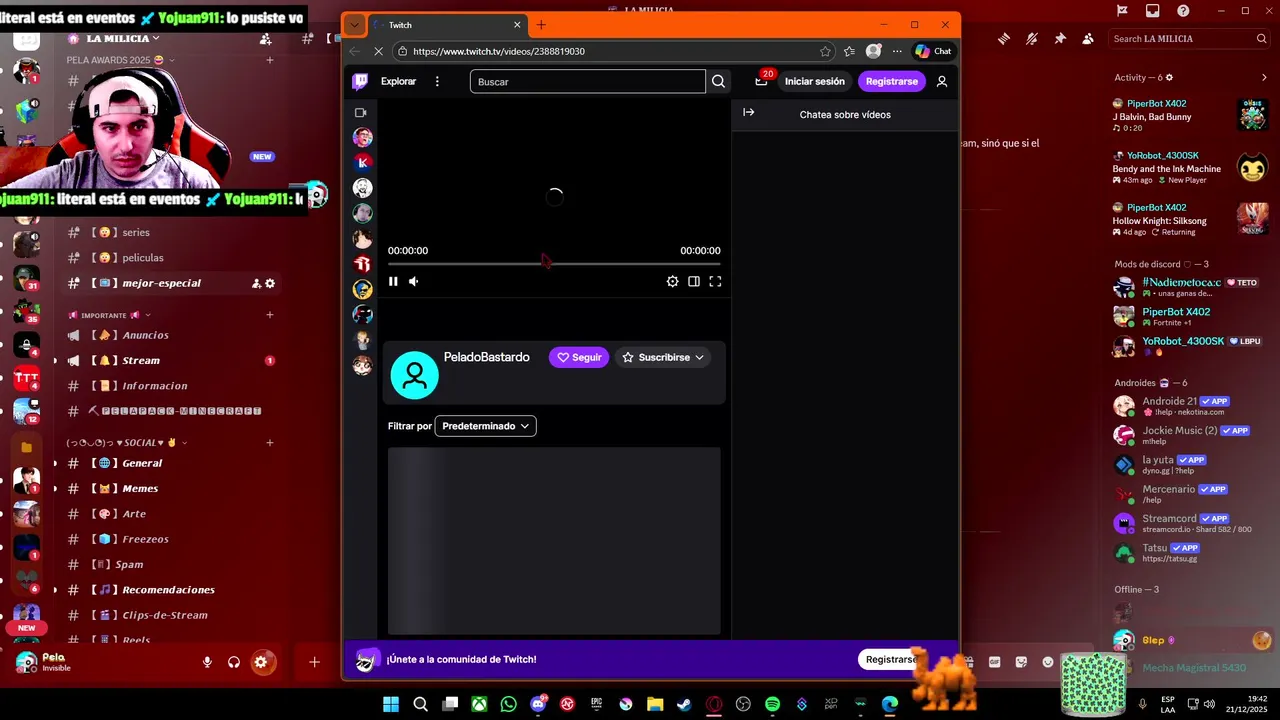Open Spotify from the Windows taskbar
The image size is (1280, 720).
click(772, 704)
